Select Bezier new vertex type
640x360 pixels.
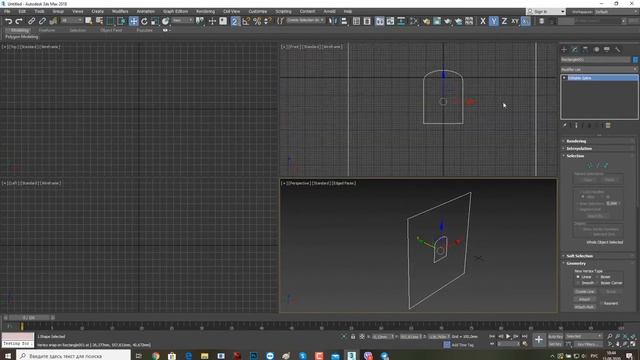[603, 277]
